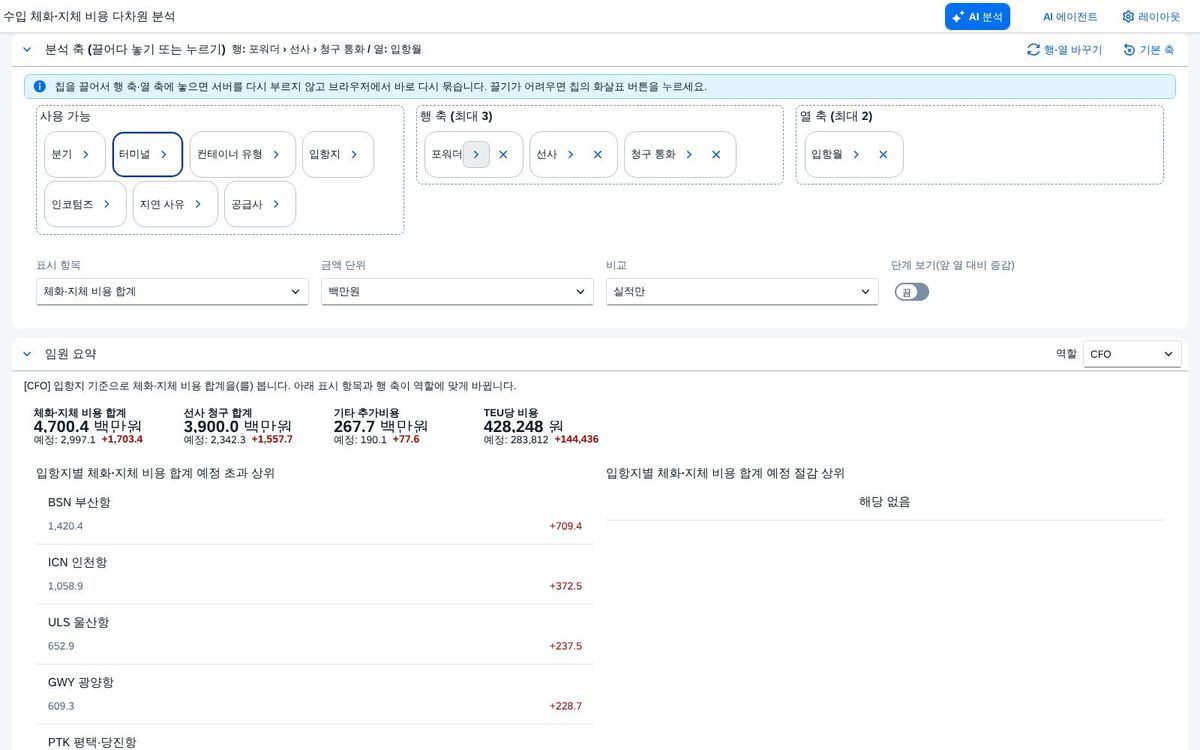Select the 인코텀즈 chip label
1200x750 pixels.
pos(72,204)
